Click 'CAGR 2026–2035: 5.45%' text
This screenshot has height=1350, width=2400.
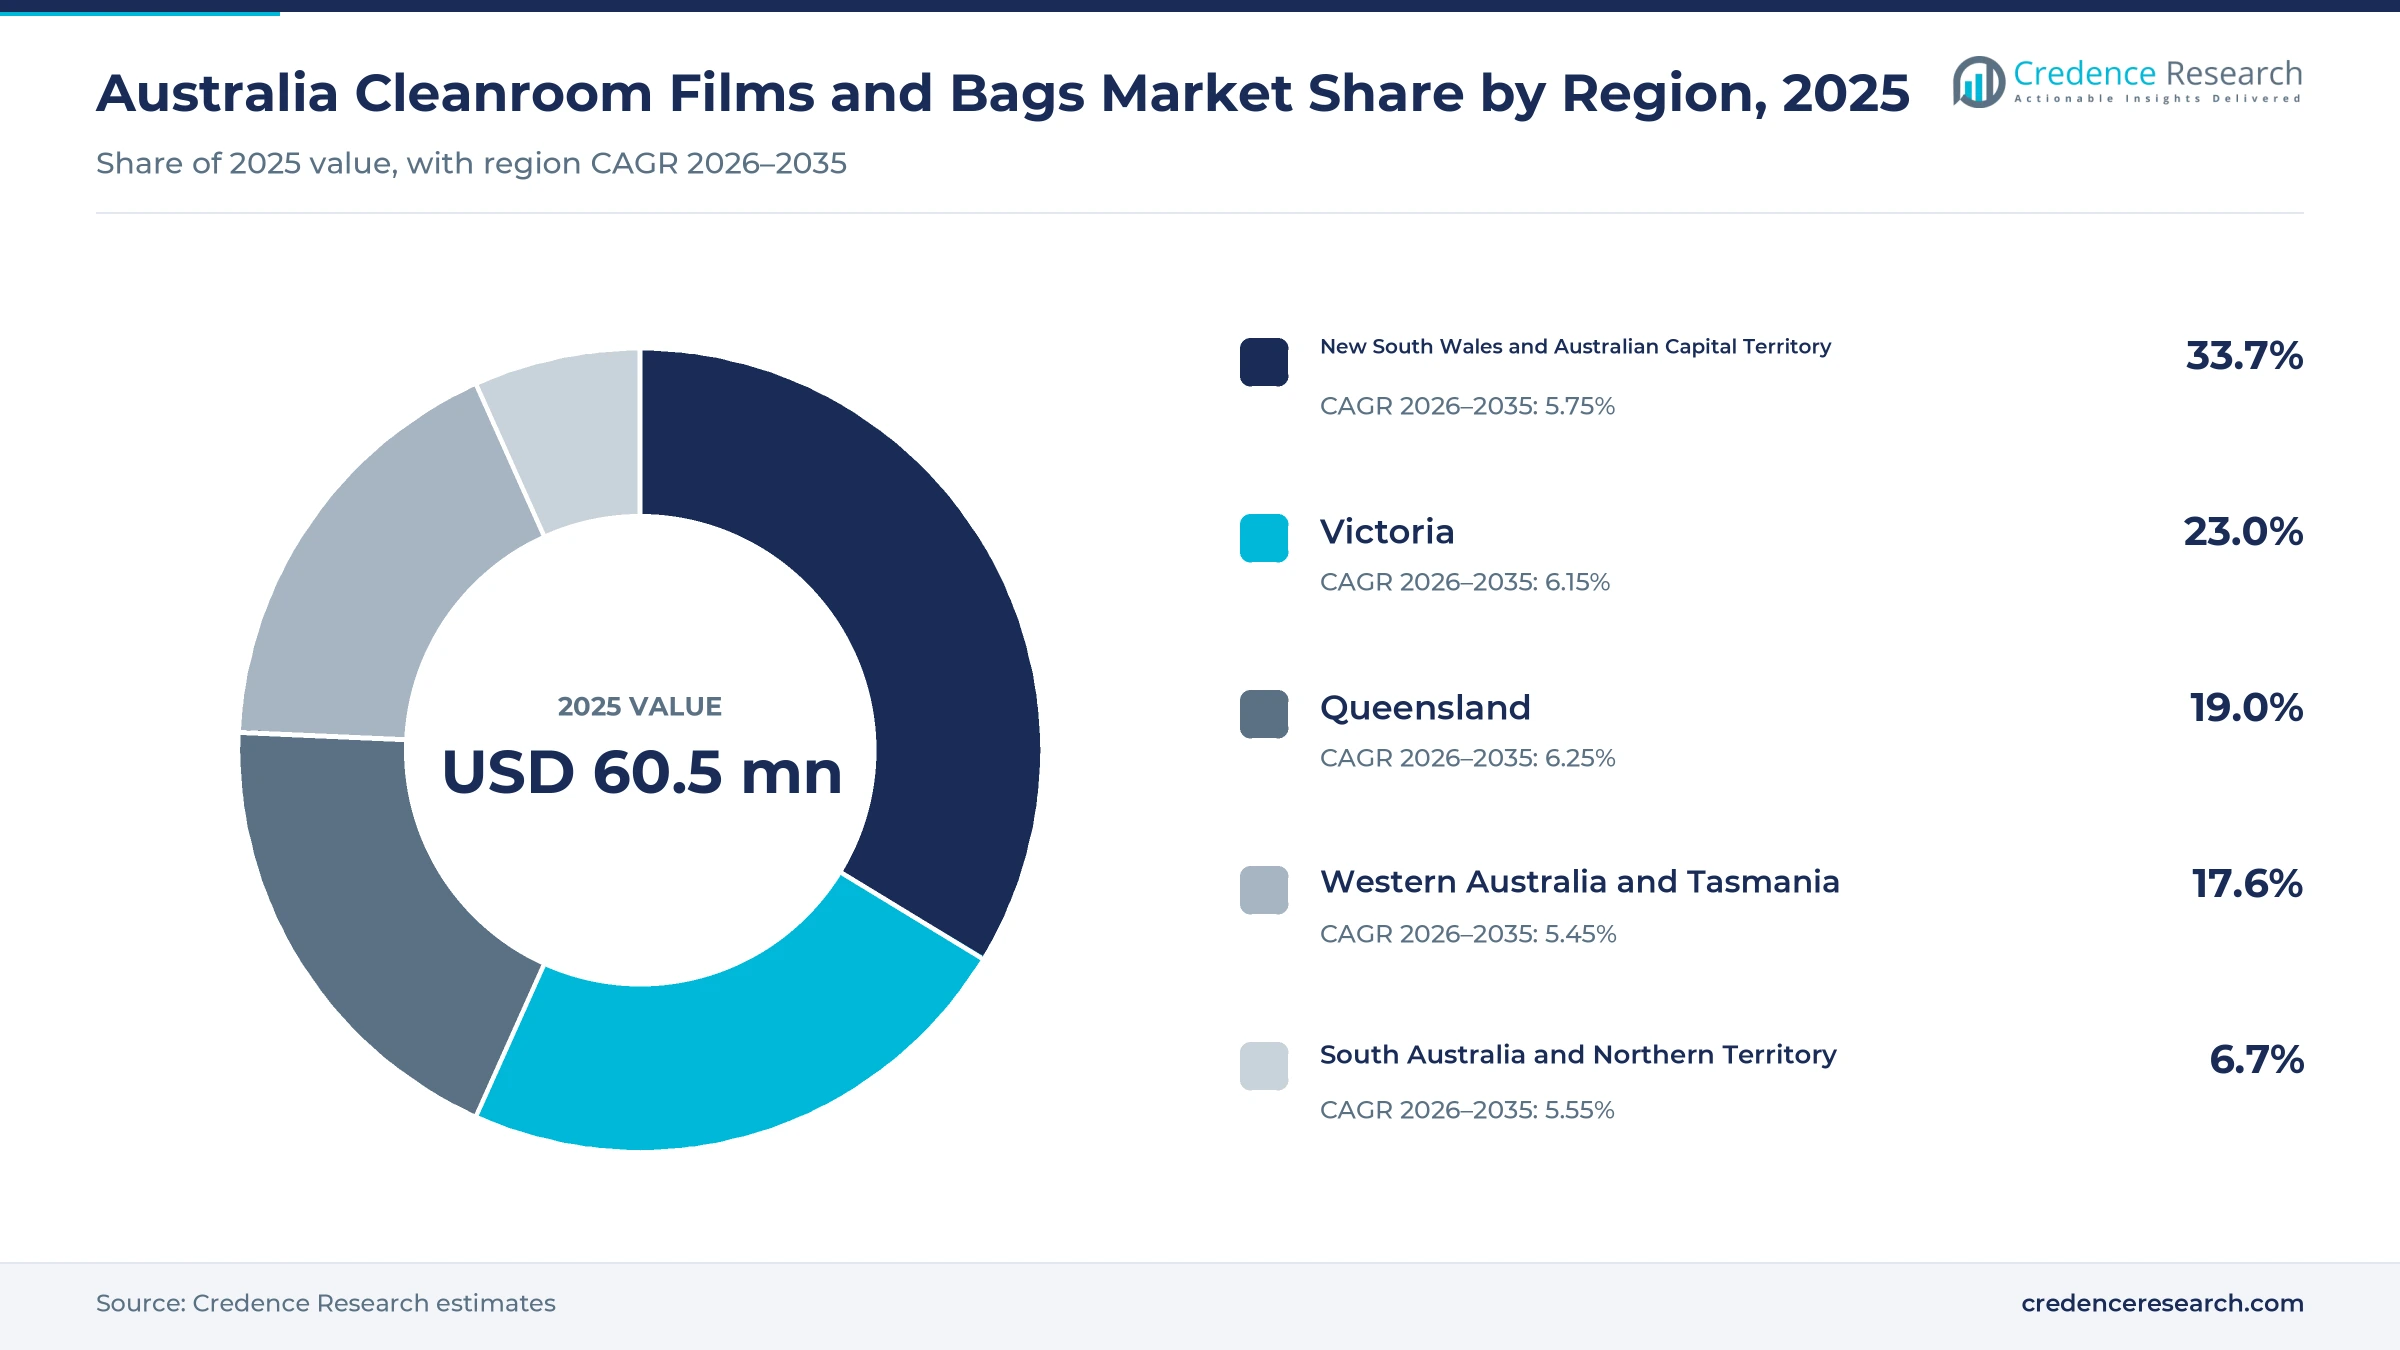[x=1468, y=934]
